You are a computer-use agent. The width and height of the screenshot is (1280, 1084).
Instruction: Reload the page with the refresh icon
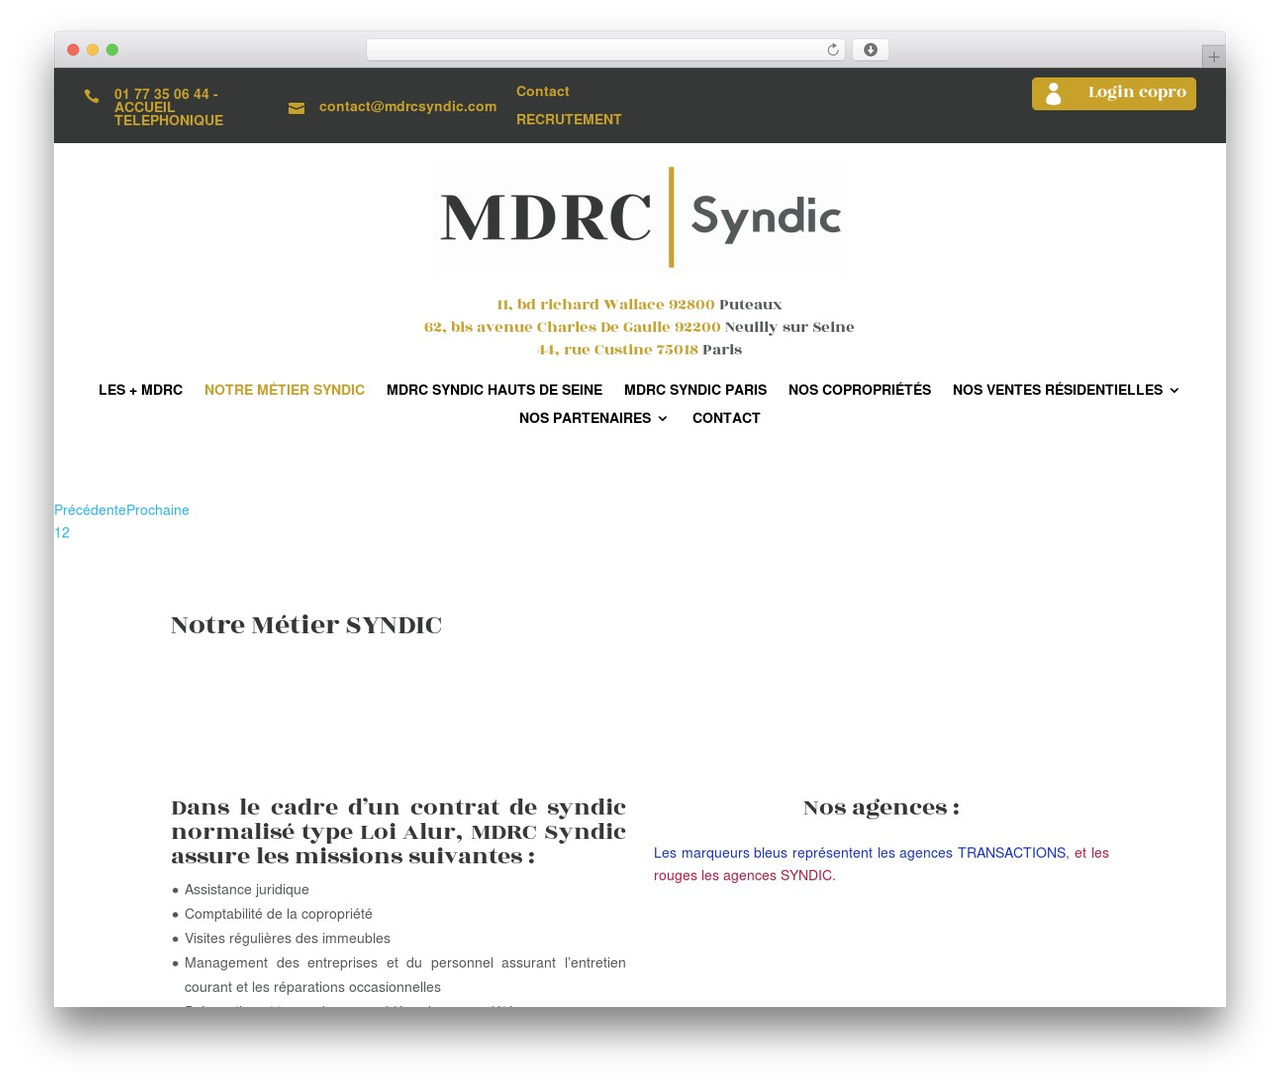point(833,50)
